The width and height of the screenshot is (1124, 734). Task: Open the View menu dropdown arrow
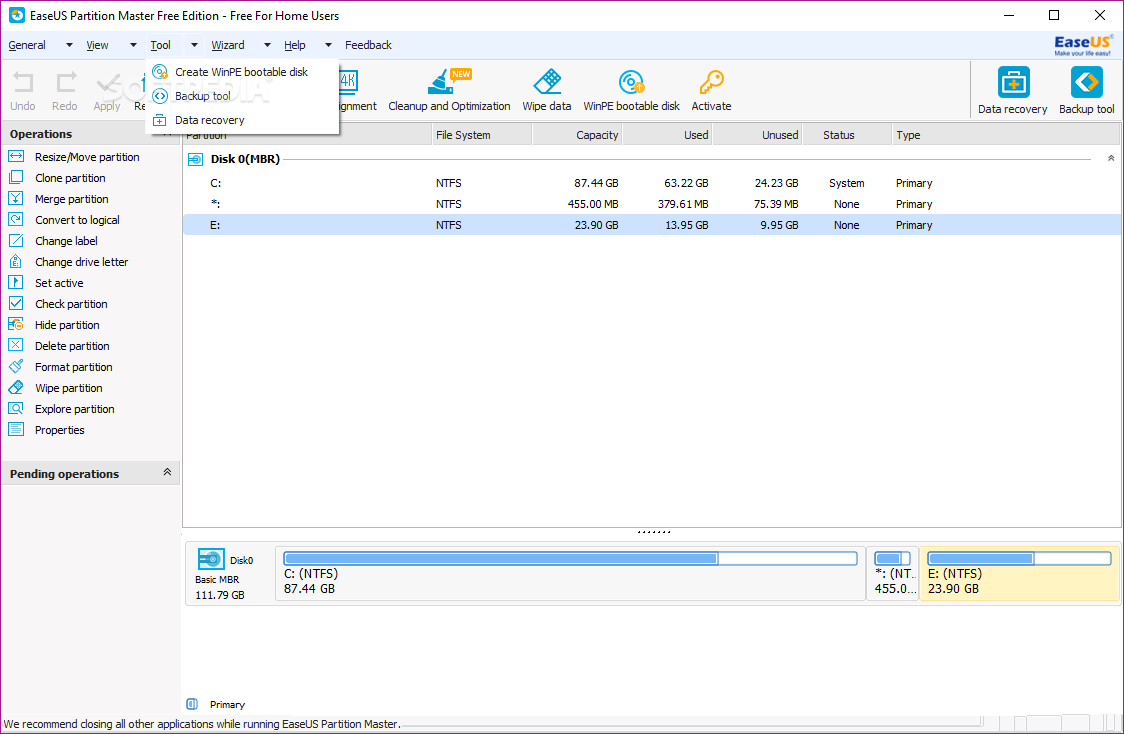(133, 45)
